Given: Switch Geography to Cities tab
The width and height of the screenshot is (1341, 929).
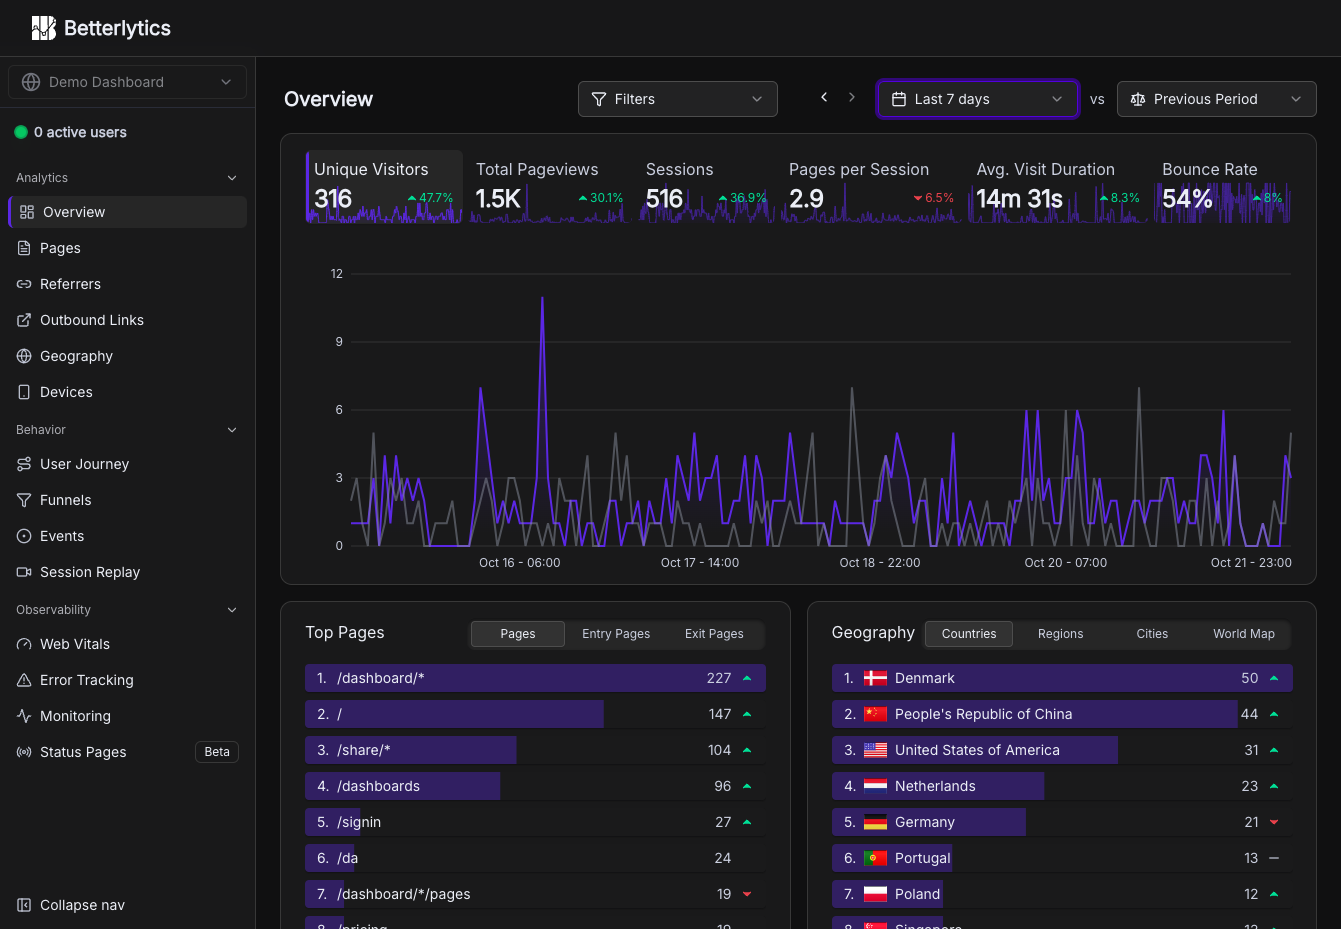Looking at the screenshot, I should point(1152,634).
